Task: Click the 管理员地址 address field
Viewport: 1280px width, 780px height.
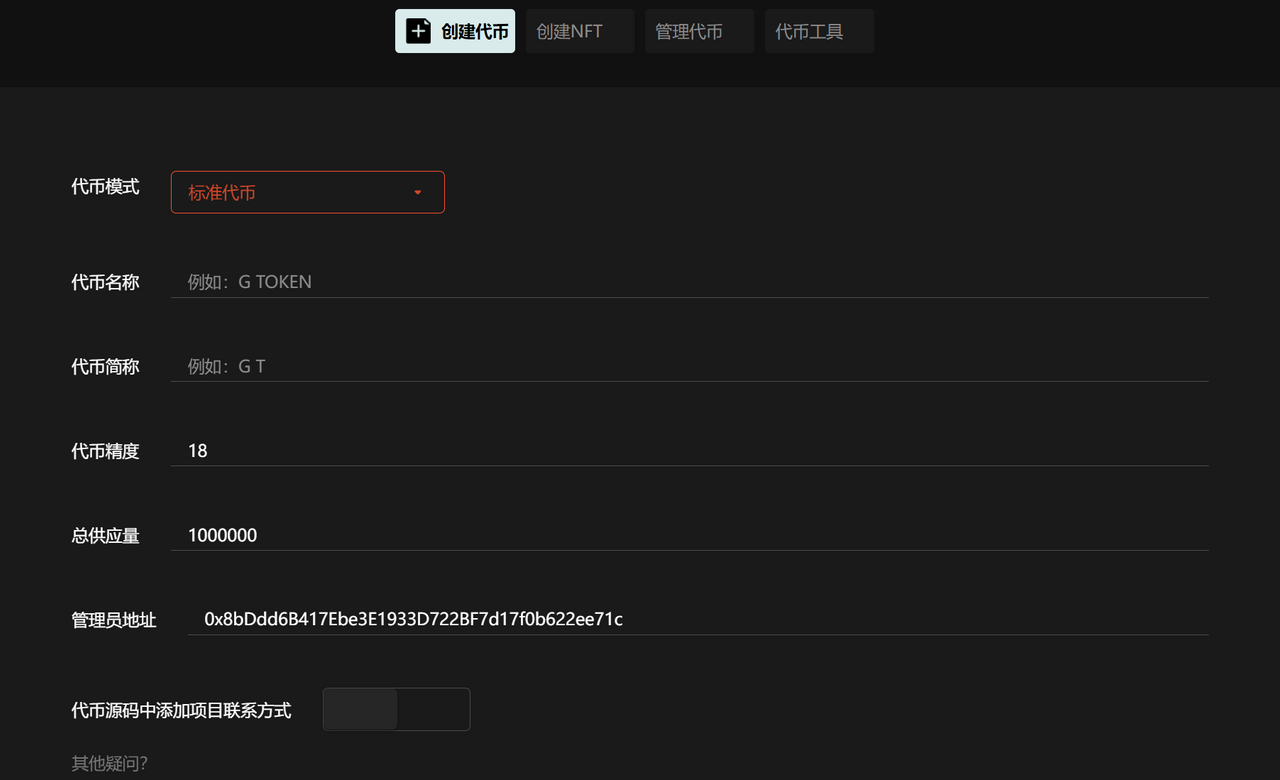Action: (698, 619)
